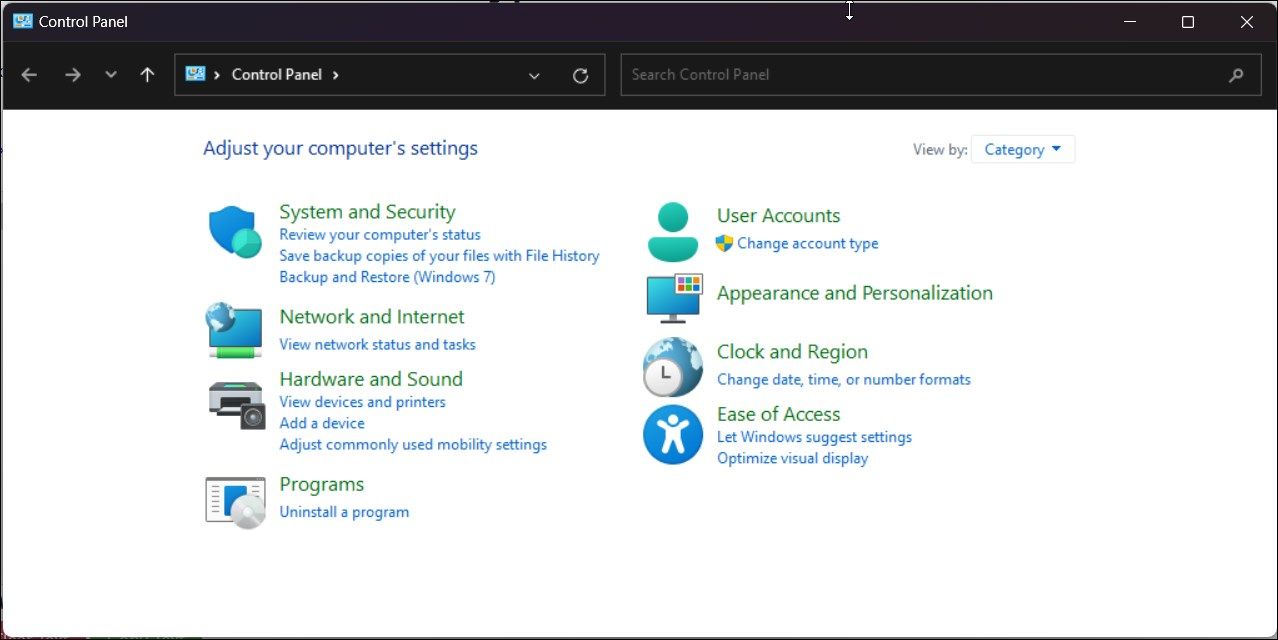Open the Network and Internet globe icon
Screen dimensions: 1278x640
[x=235, y=330]
